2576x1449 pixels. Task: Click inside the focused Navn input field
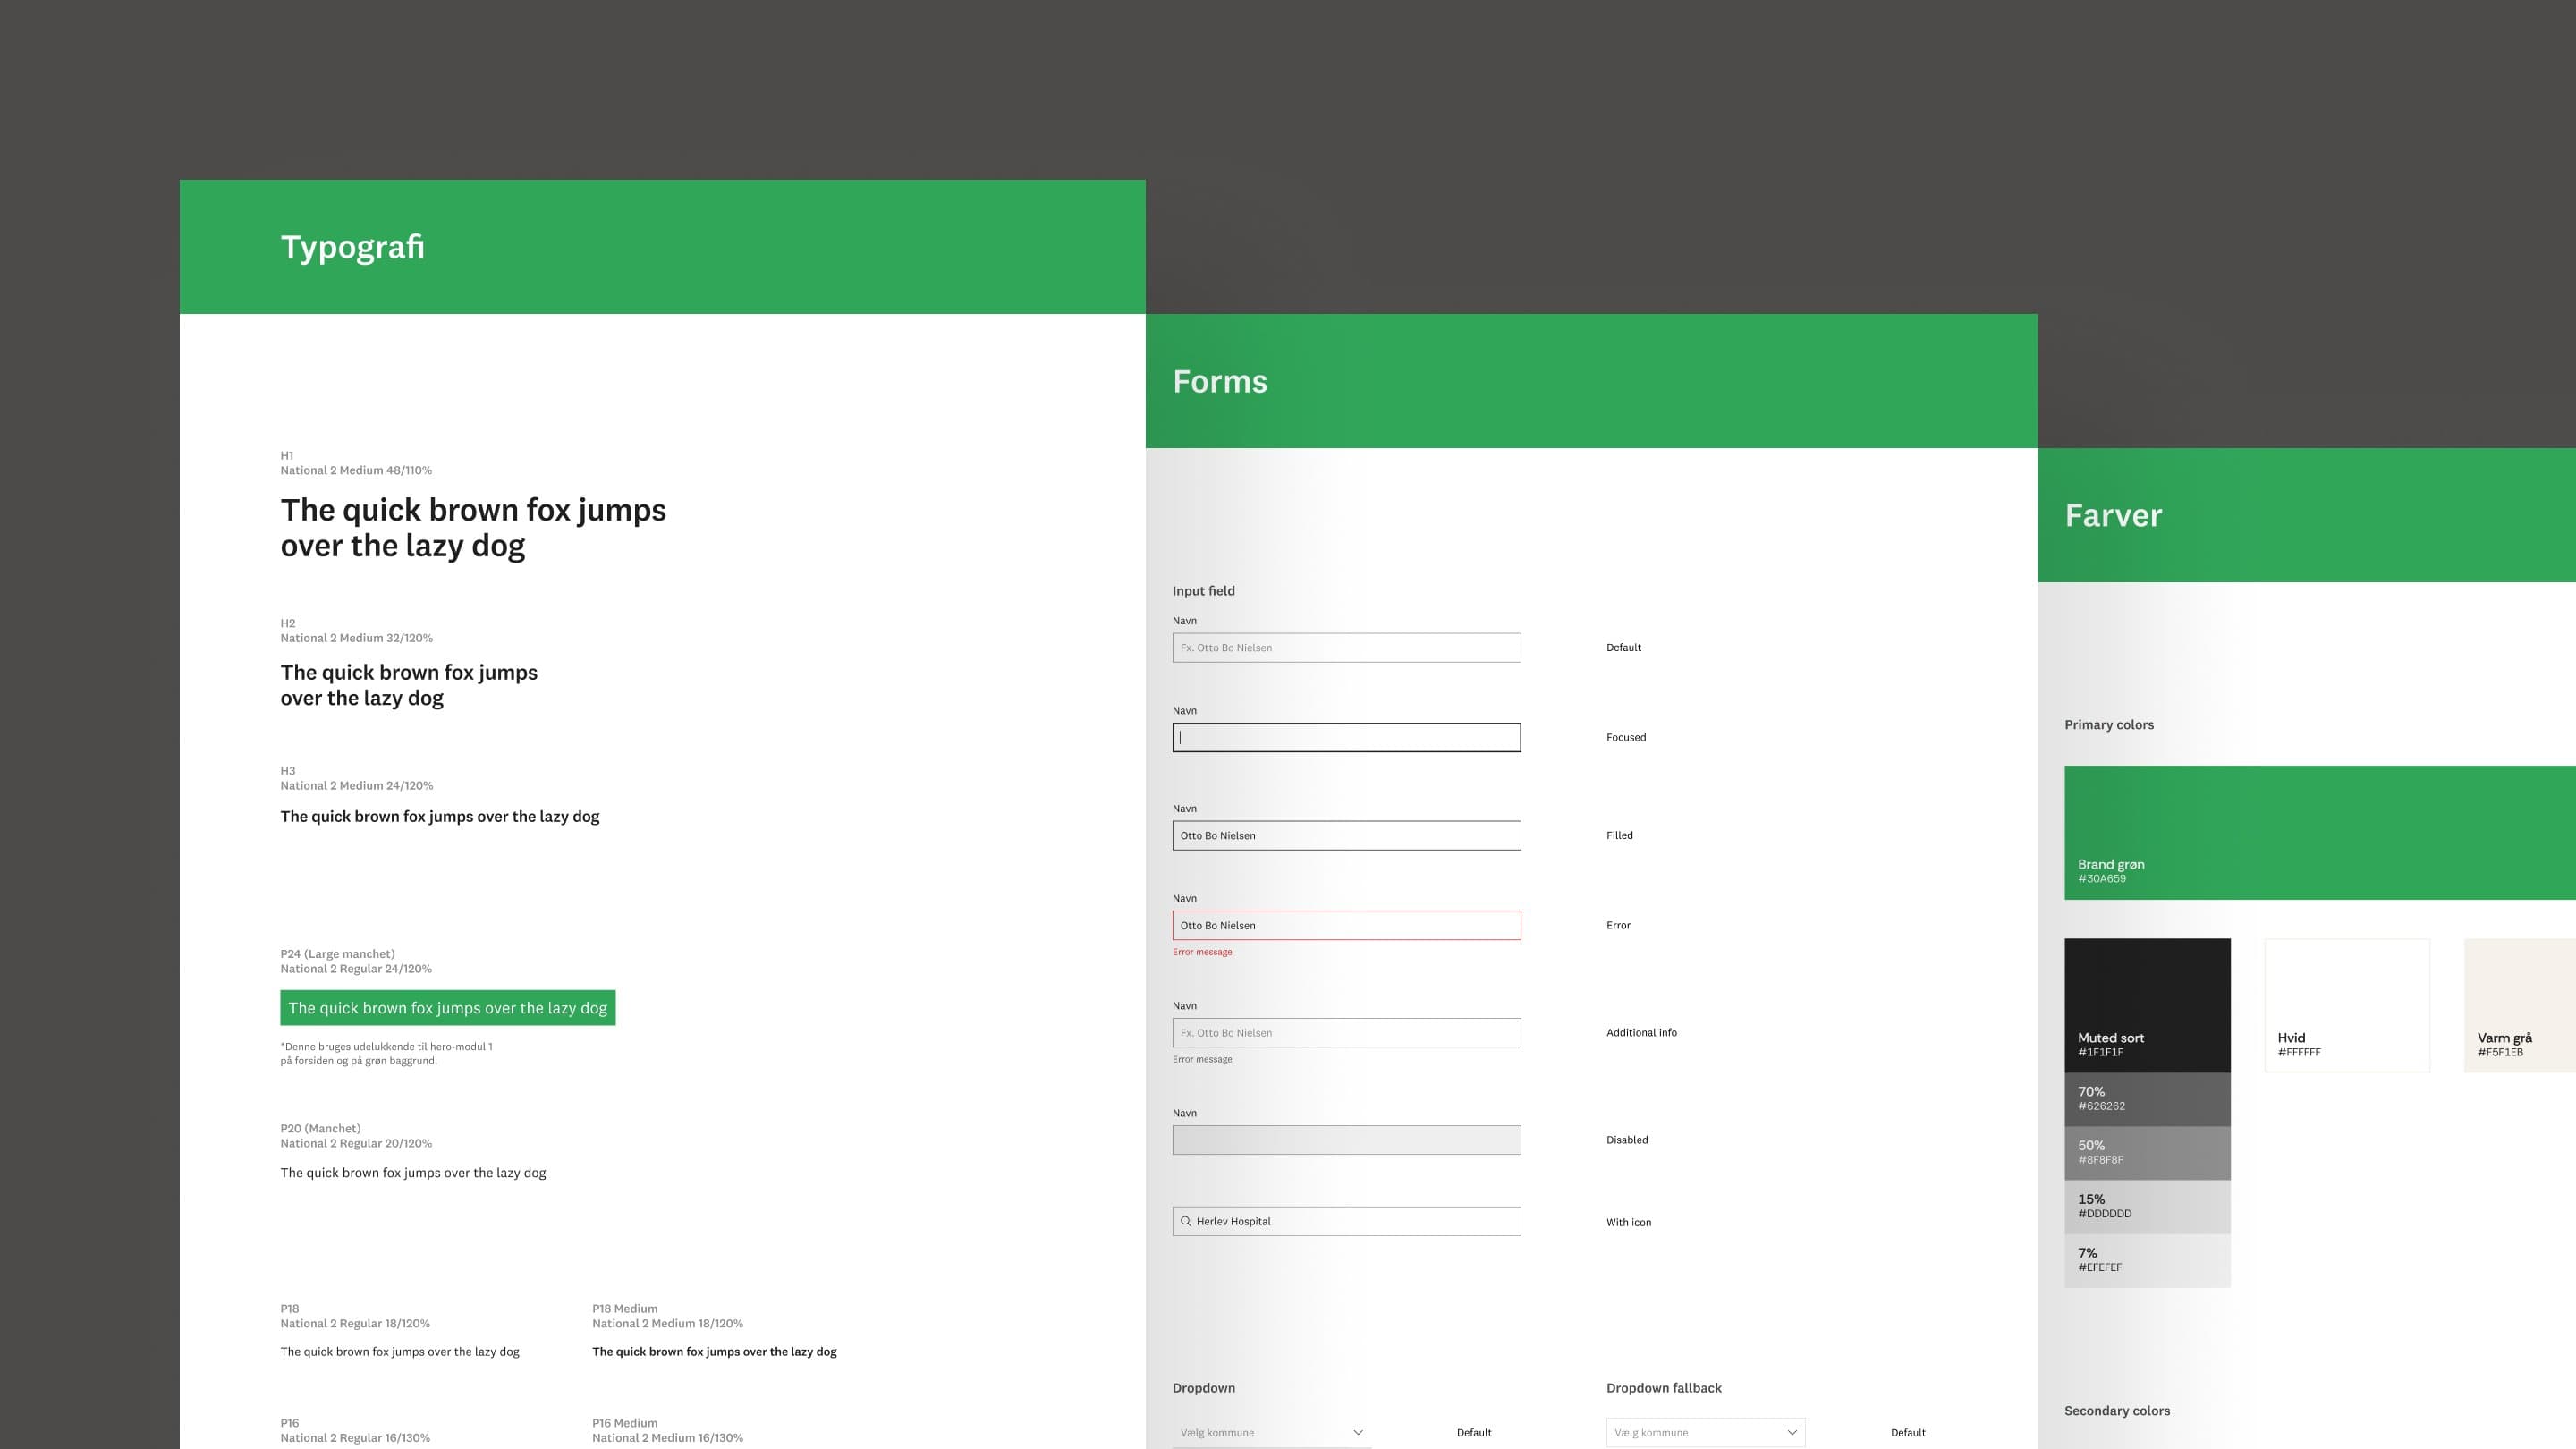click(1346, 737)
